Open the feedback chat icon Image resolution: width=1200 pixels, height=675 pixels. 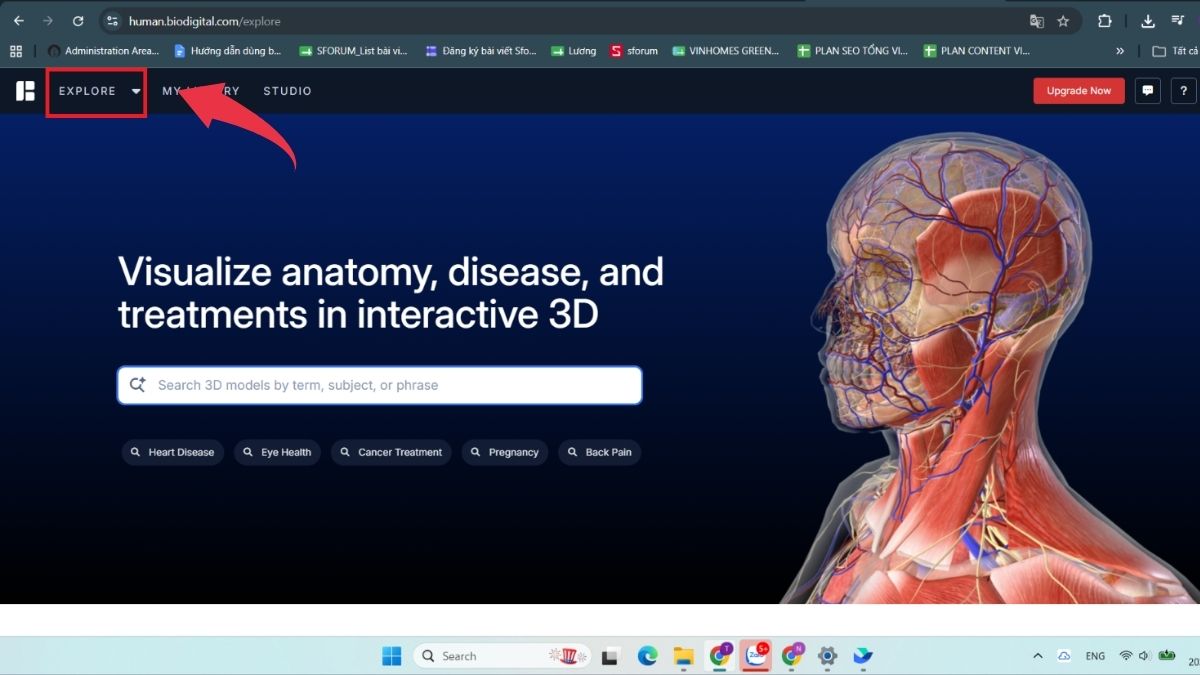(1148, 91)
